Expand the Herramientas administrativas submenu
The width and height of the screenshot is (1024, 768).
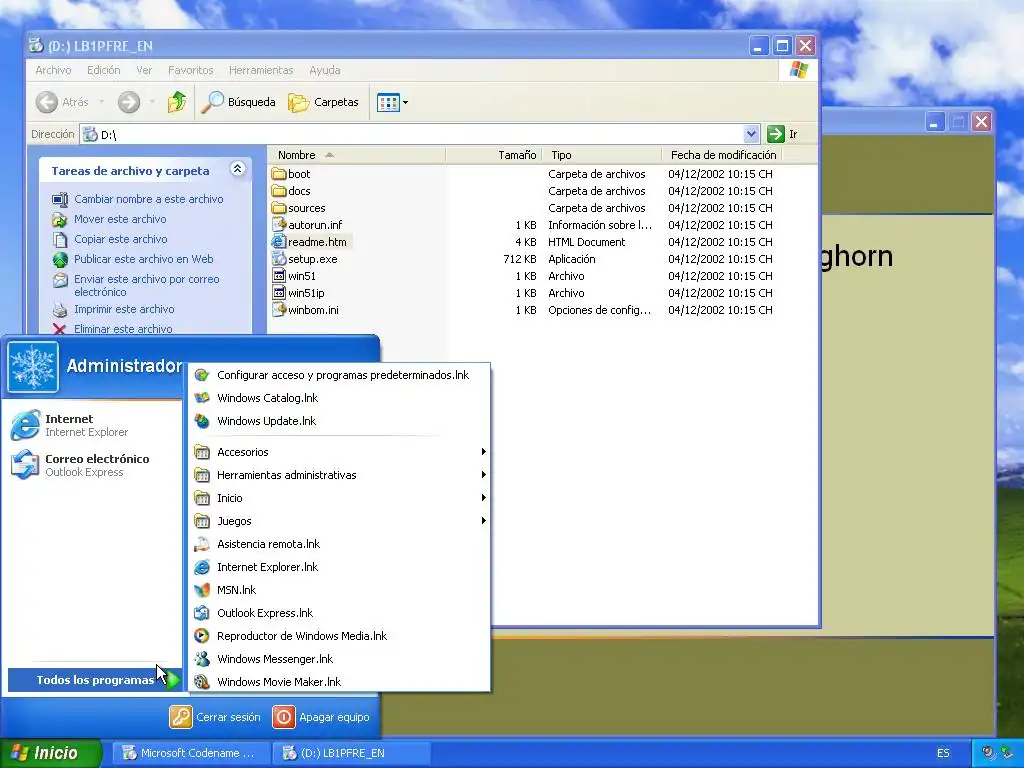click(339, 475)
